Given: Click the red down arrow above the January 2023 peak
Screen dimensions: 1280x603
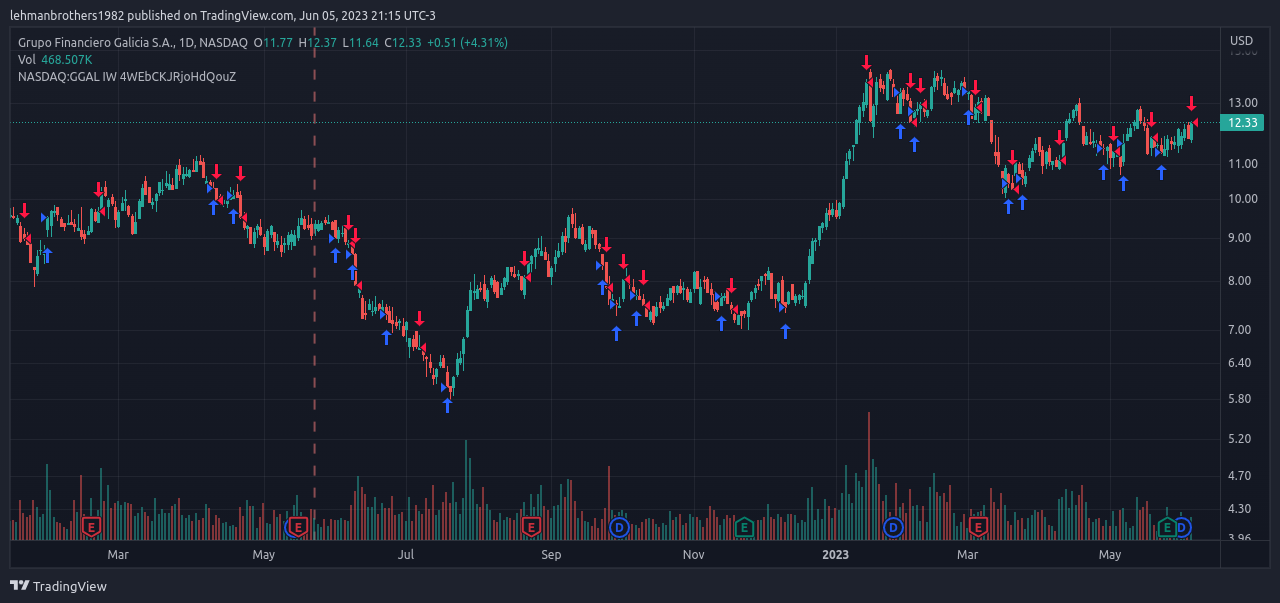Looking at the screenshot, I should pyautogui.click(x=867, y=62).
